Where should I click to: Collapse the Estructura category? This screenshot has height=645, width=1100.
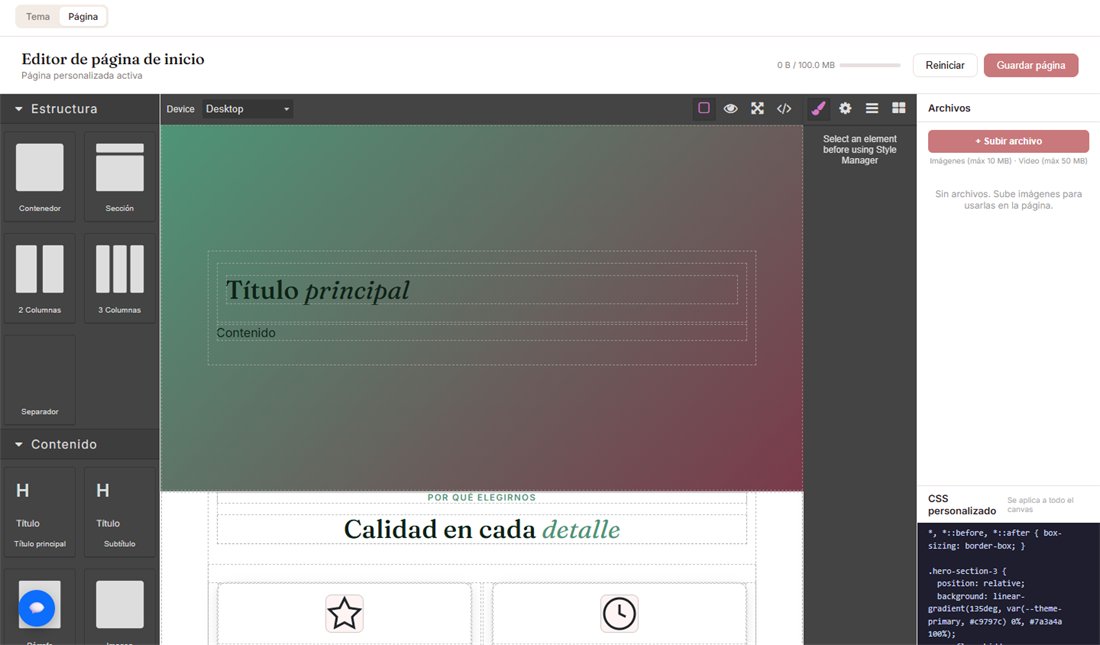pyautogui.click(x=80, y=109)
